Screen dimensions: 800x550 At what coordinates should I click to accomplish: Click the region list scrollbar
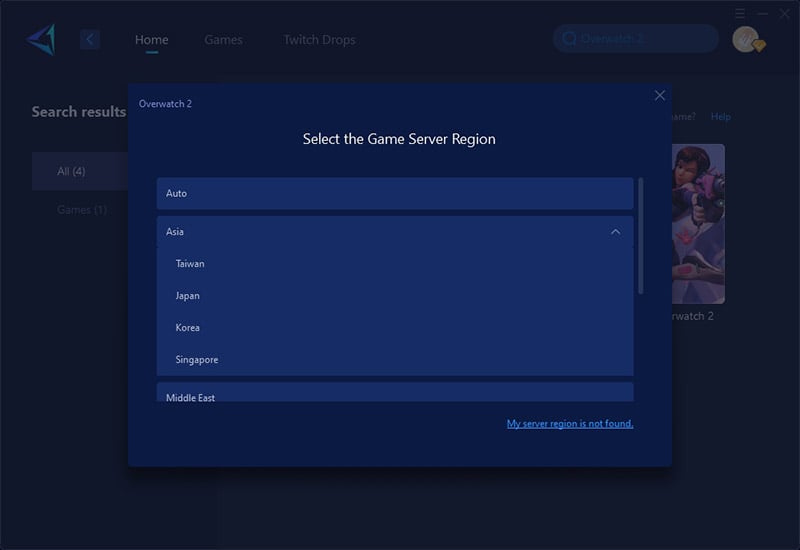641,236
